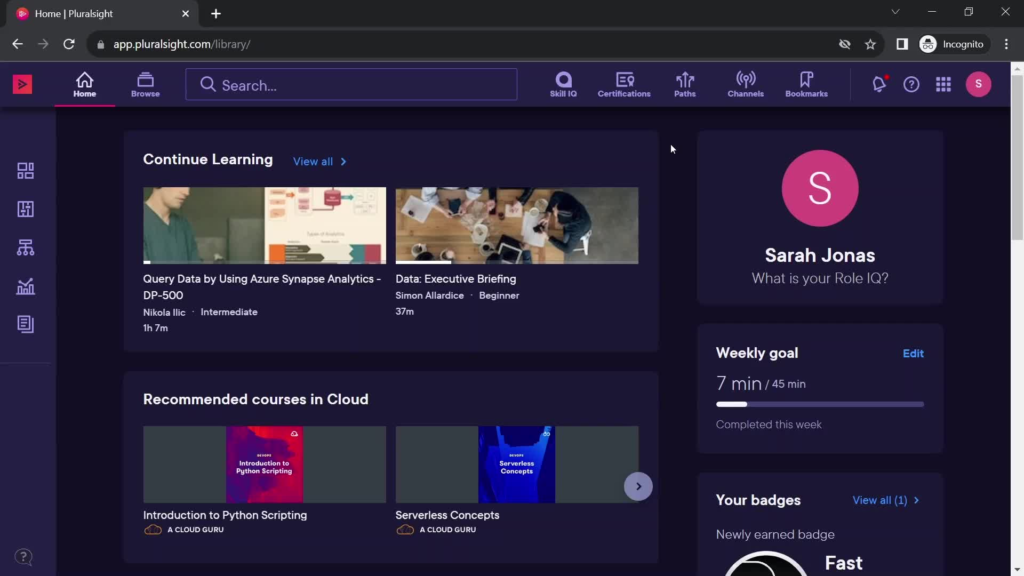Open Chrome's three-dot menu

[x=1006, y=44]
